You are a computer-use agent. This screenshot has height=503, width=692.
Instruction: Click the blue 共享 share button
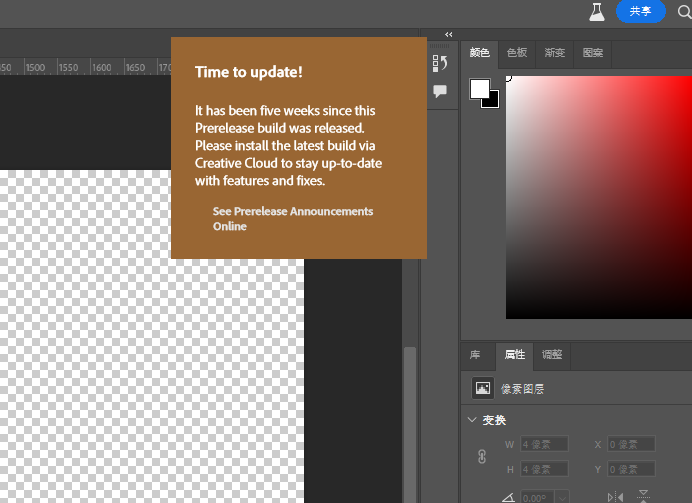pyautogui.click(x=641, y=11)
